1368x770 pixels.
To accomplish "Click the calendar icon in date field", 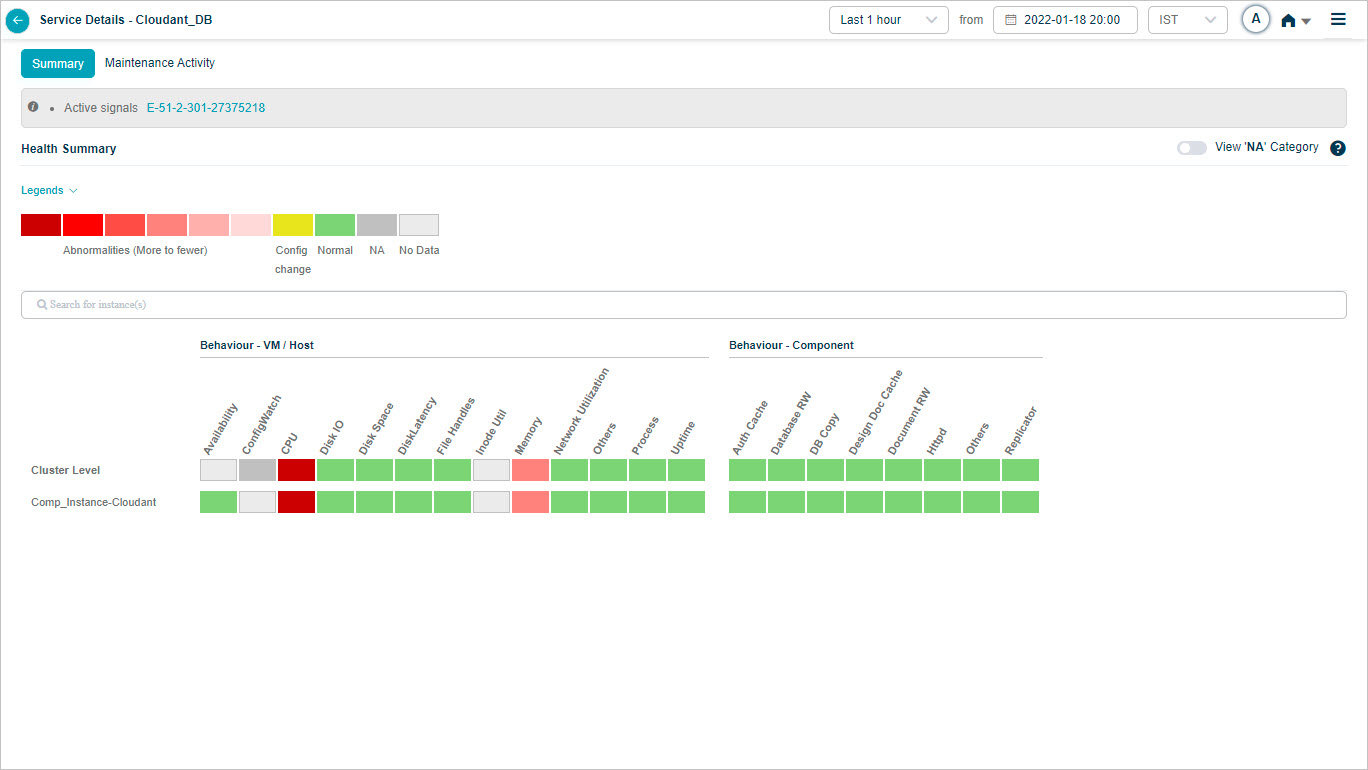I will click(1011, 20).
